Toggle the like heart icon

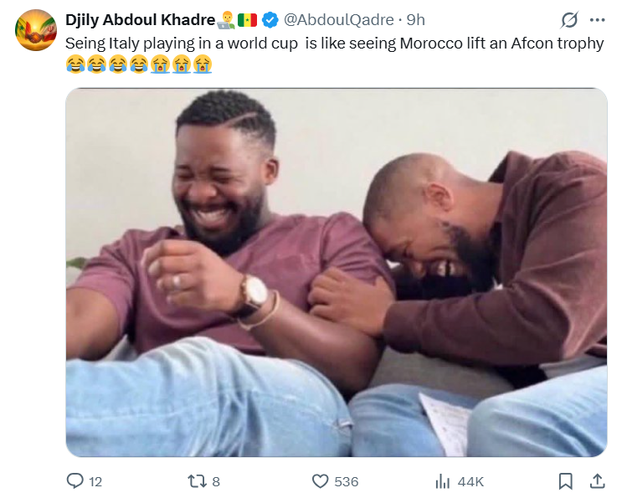[320, 481]
